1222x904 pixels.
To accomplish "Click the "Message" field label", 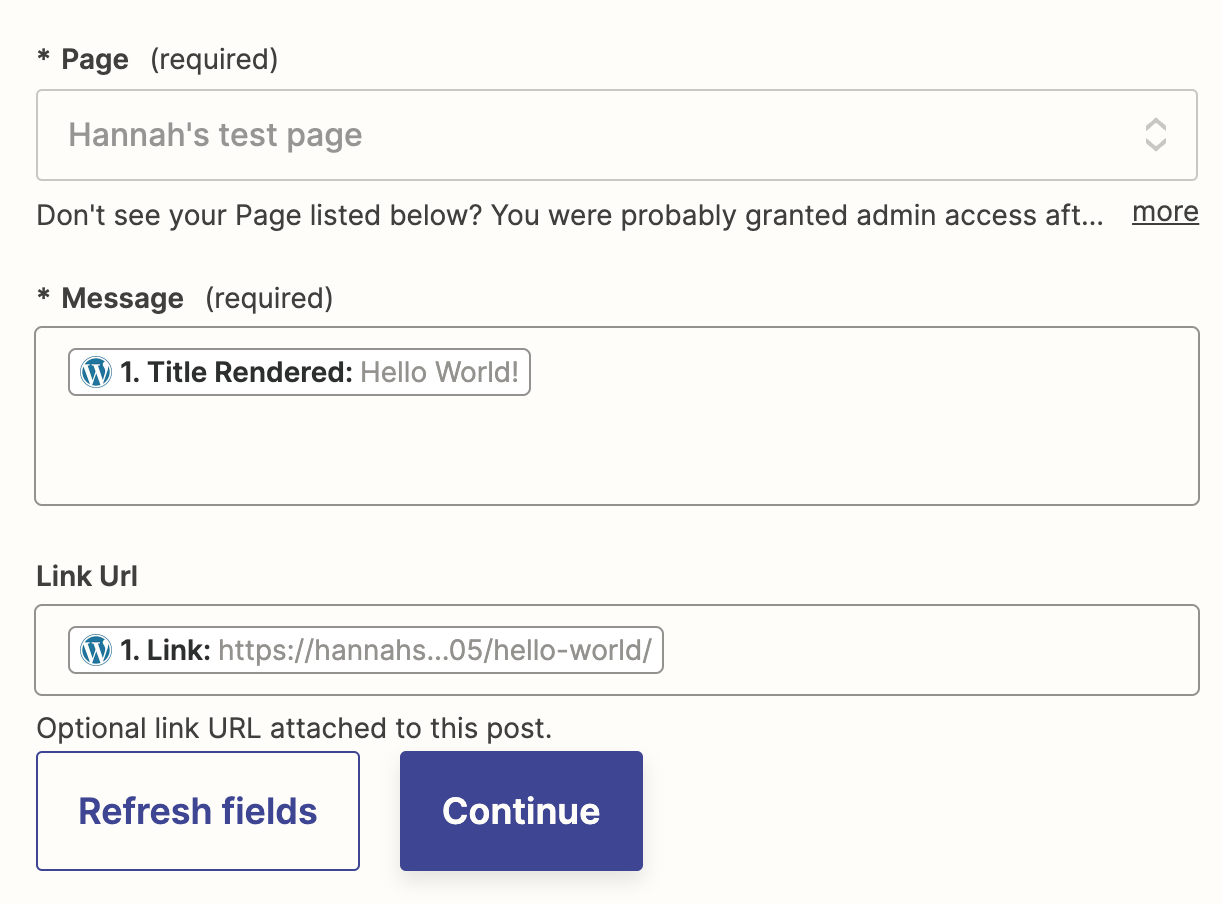I will (x=122, y=298).
